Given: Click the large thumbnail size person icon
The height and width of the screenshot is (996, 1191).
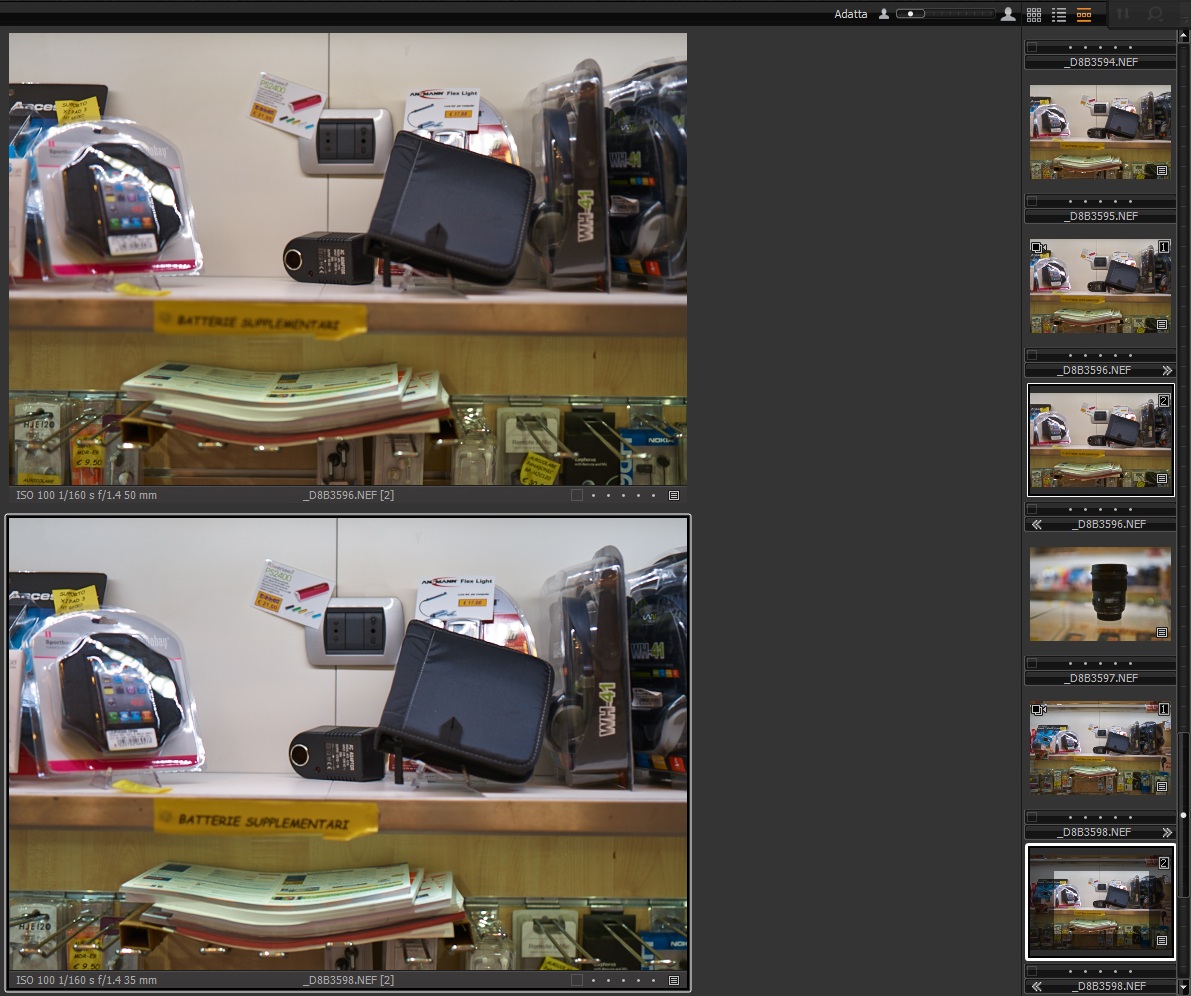Looking at the screenshot, I should (1008, 14).
